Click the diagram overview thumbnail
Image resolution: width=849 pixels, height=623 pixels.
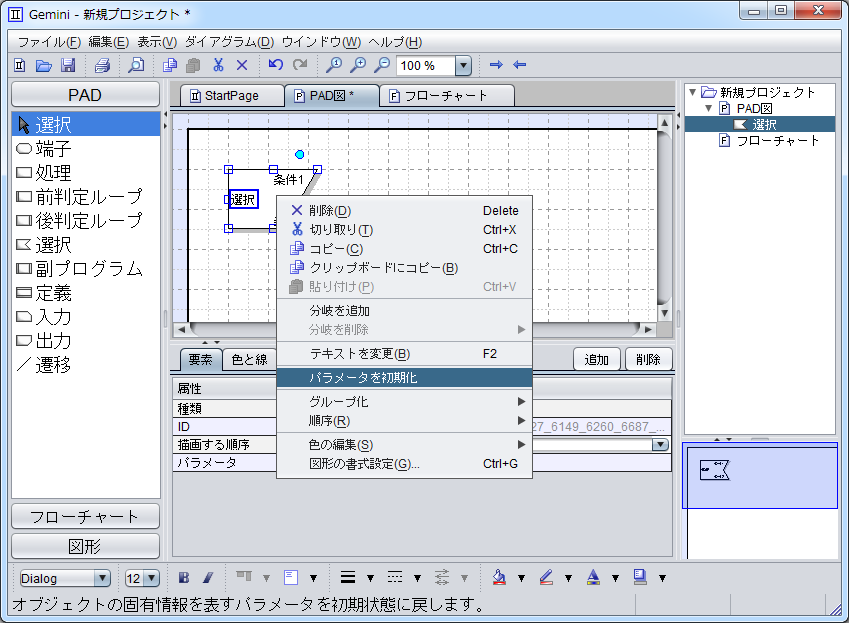pyautogui.click(x=760, y=476)
